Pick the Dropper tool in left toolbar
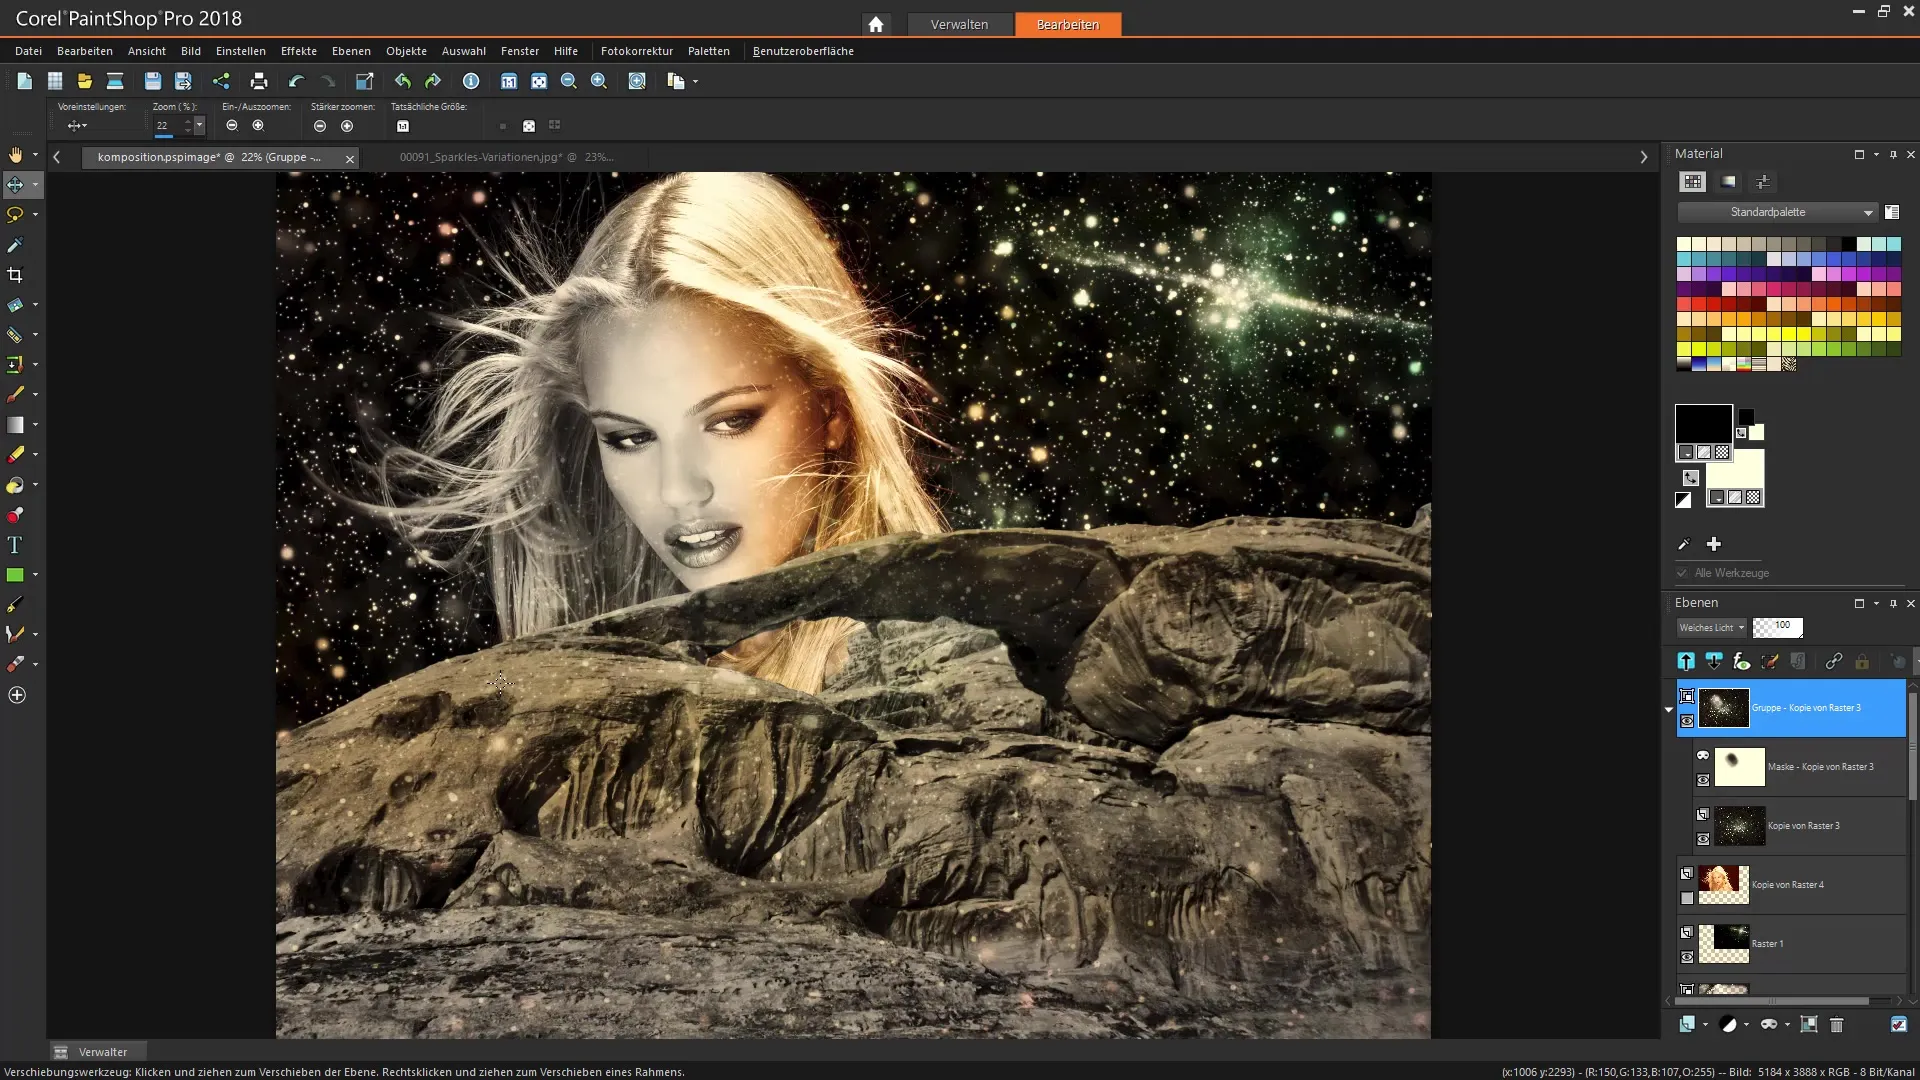The image size is (1920, 1080). tap(15, 245)
